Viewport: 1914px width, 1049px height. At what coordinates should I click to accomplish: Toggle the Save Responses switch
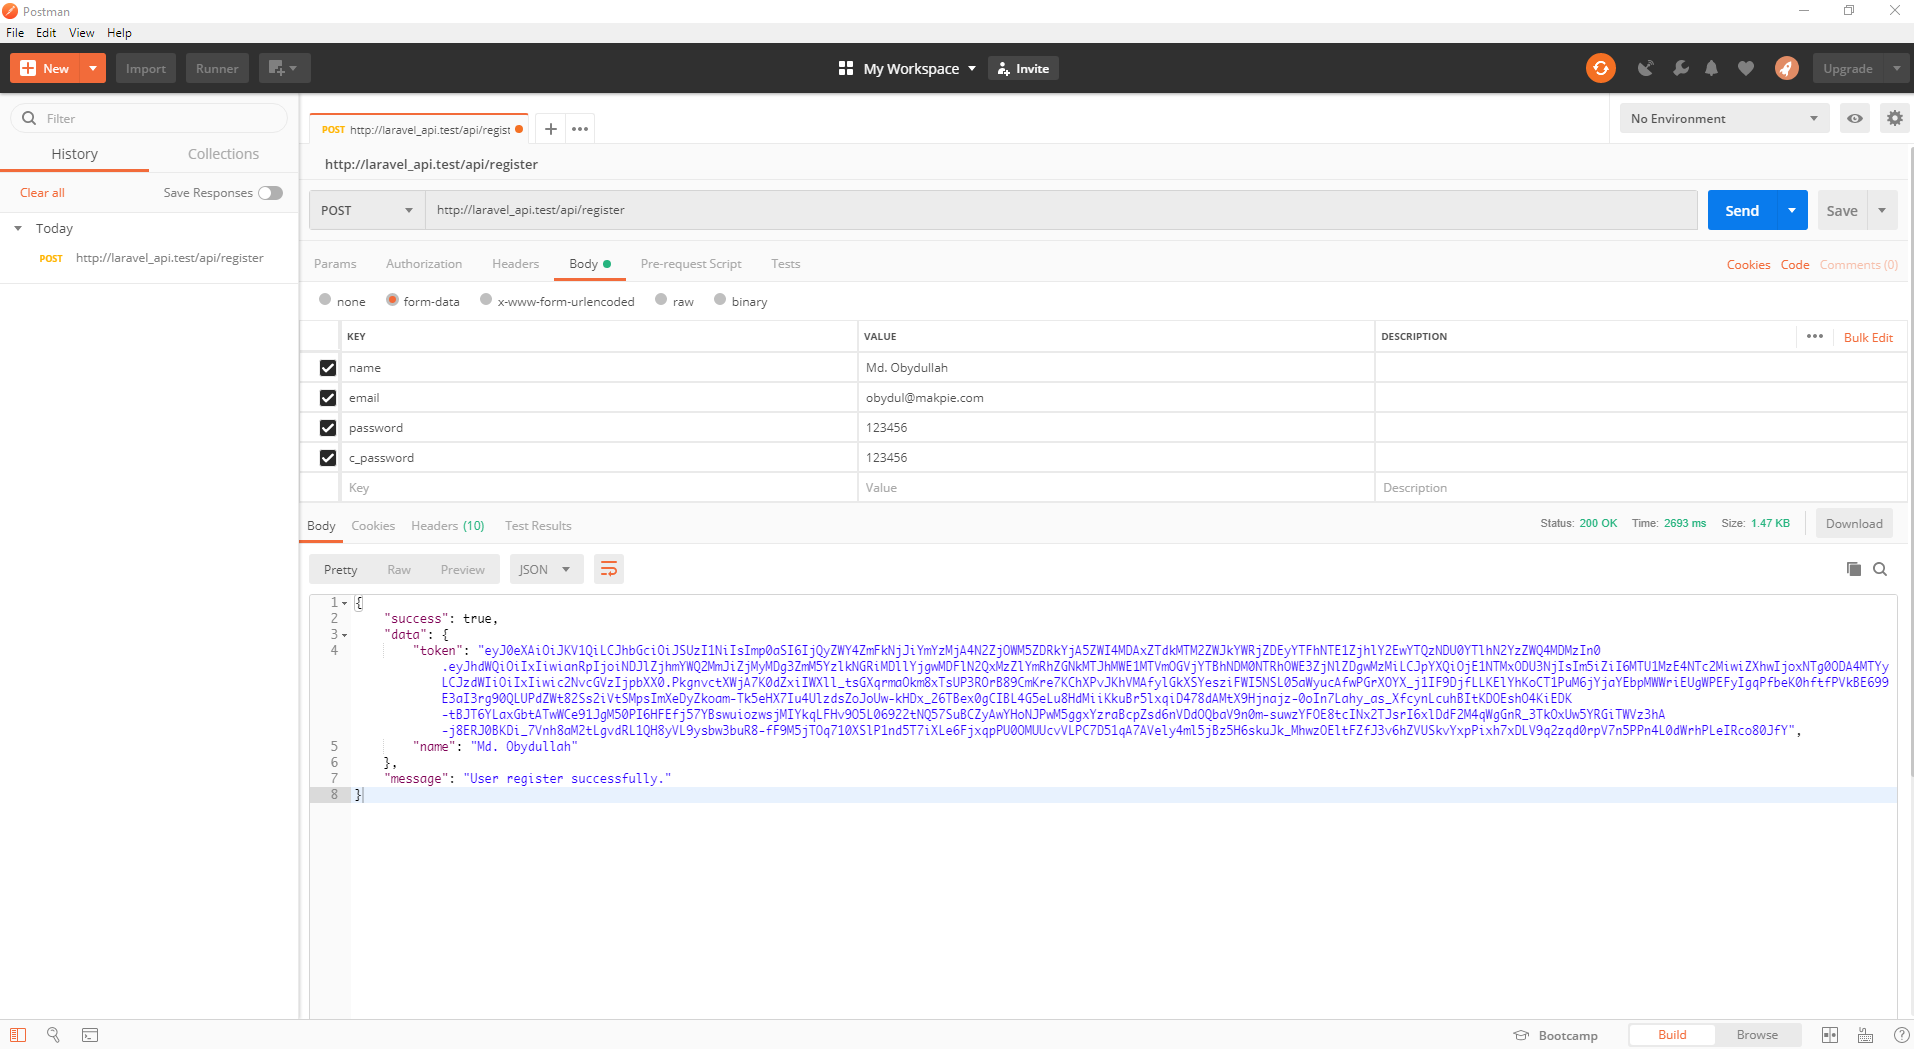pos(271,193)
